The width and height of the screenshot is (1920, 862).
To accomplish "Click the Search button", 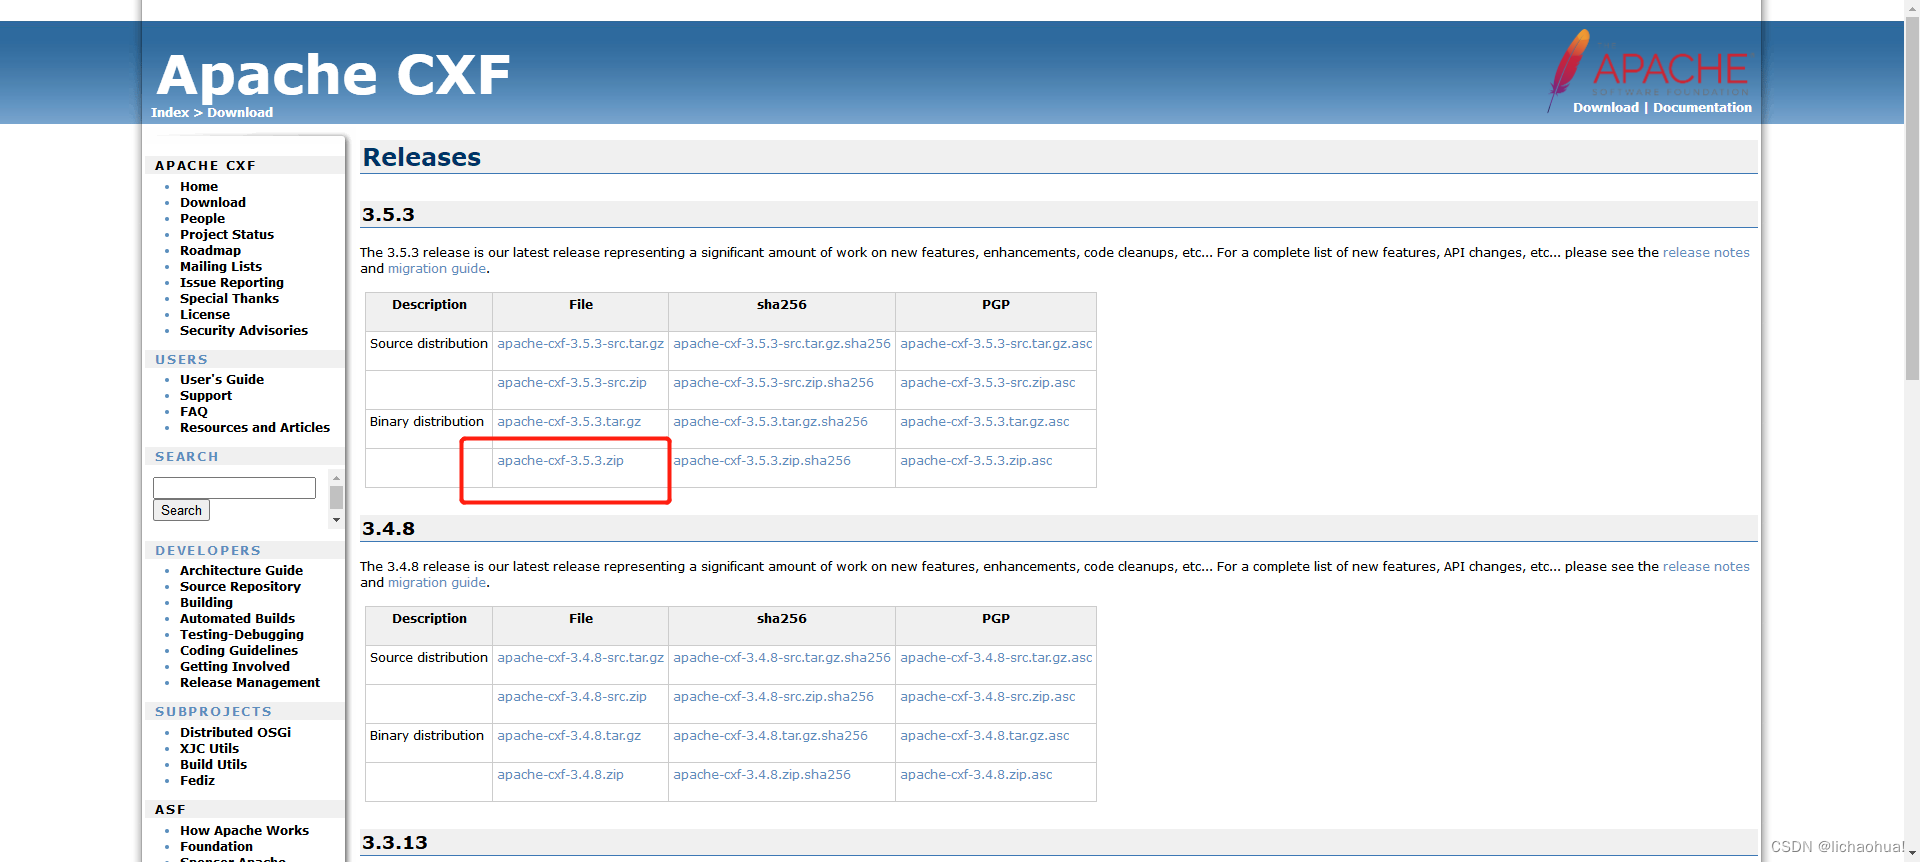I will click(181, 510).
